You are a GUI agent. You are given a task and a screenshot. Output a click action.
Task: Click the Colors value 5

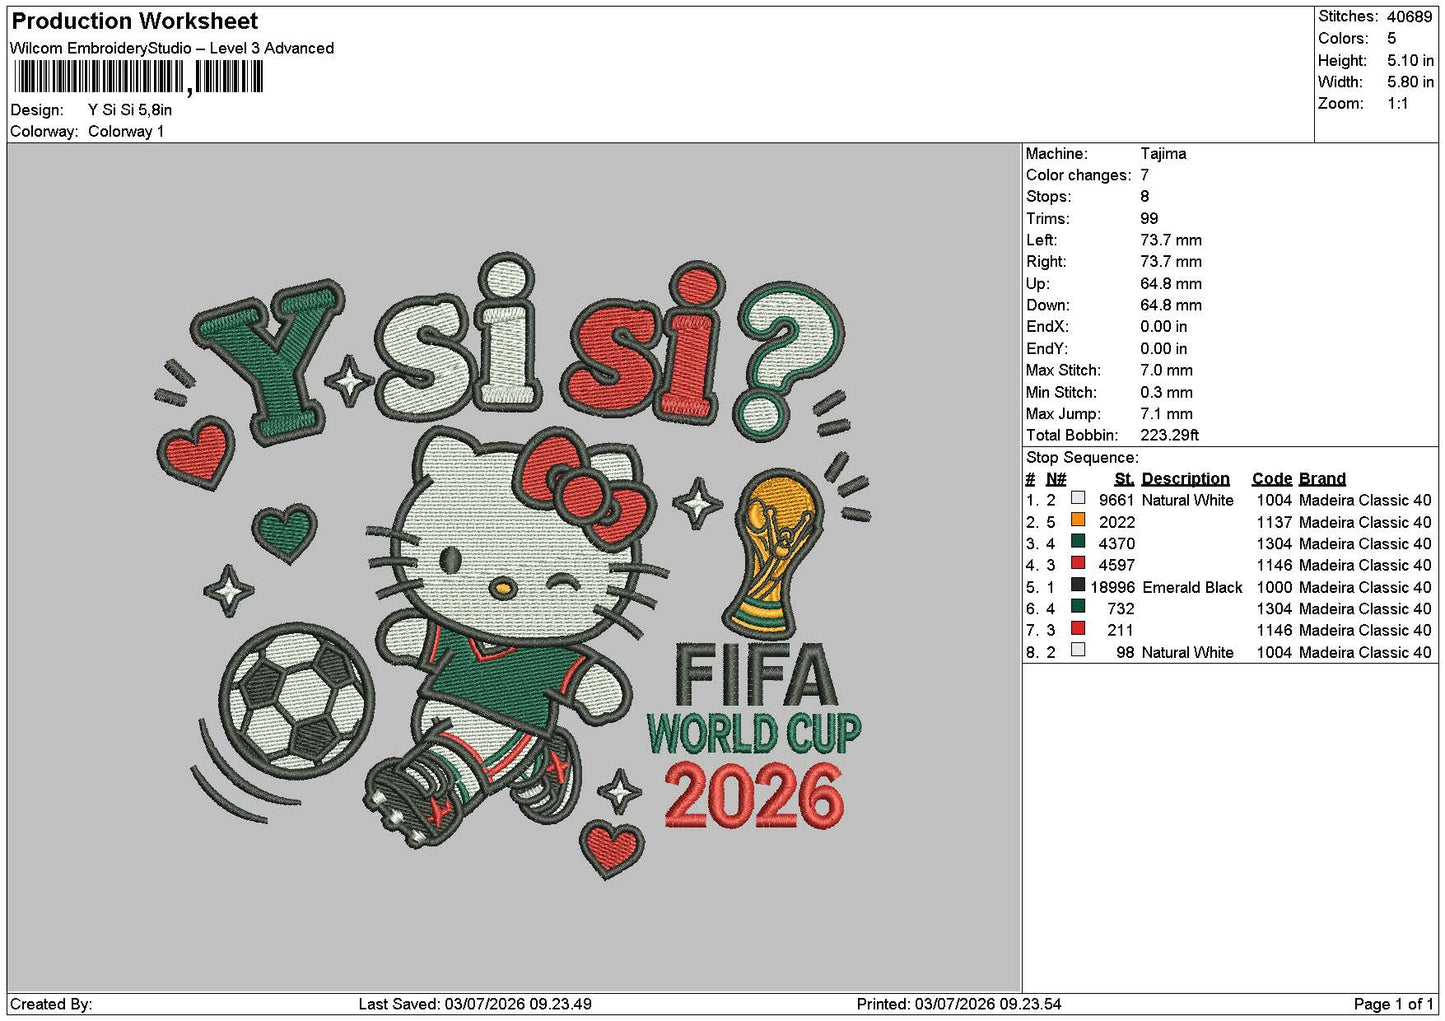(1392, 38)
